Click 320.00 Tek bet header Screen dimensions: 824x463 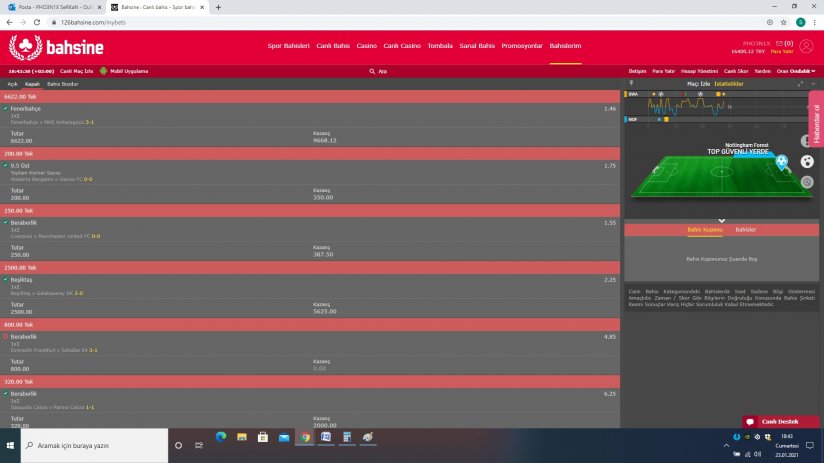(310, 382)
